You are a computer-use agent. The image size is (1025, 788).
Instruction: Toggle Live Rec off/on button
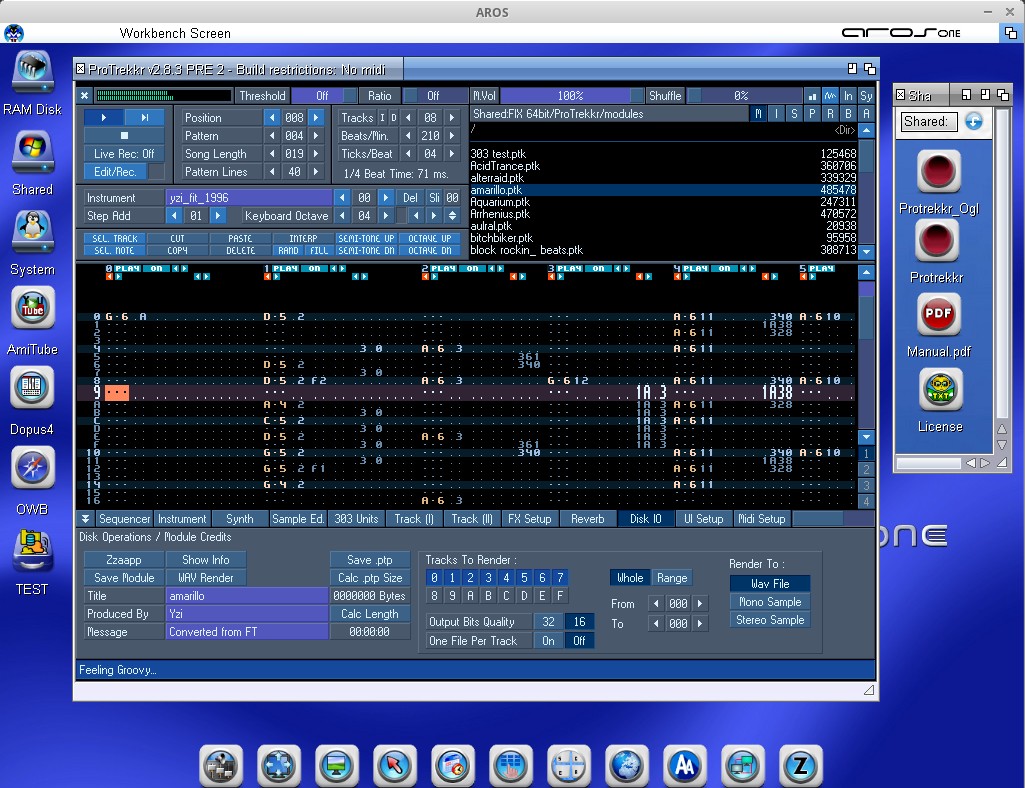124,154
